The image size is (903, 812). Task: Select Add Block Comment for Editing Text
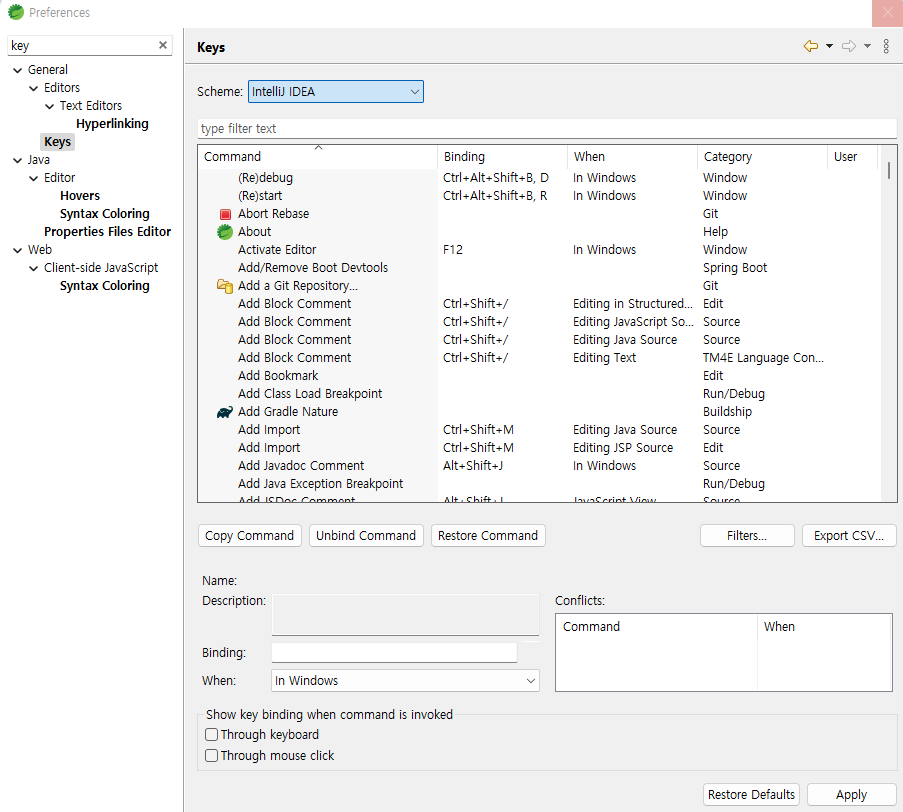pyautogui.click(x=539, y=358)
